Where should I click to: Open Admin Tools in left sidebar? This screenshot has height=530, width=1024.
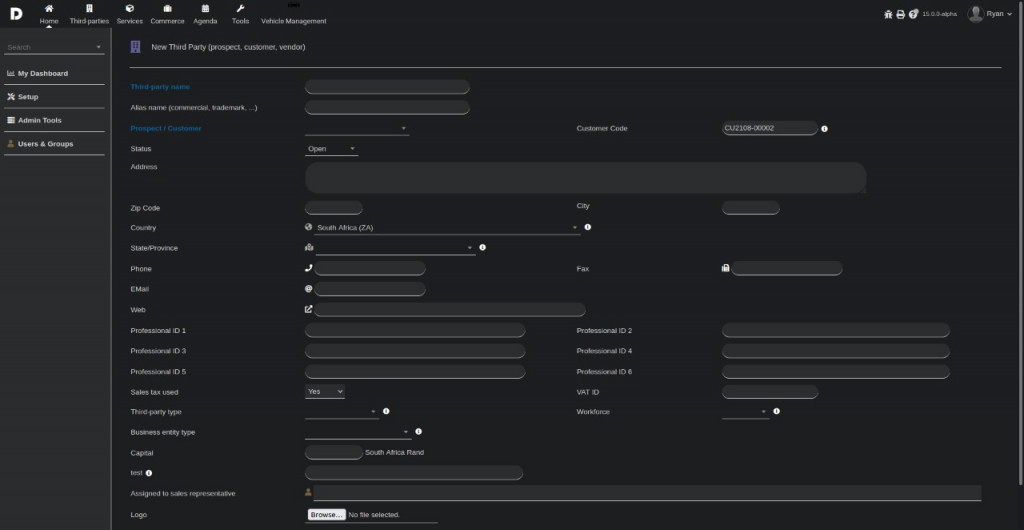(39, 120)
